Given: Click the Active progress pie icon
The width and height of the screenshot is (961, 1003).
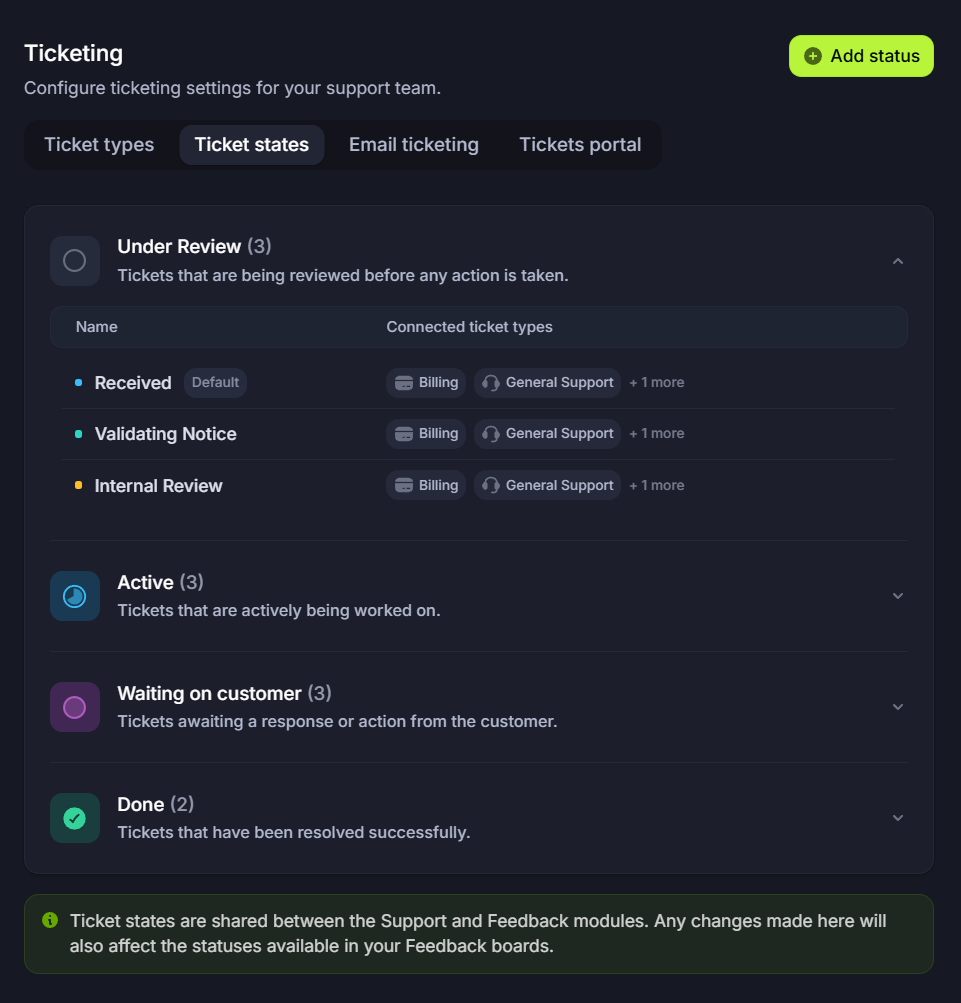Looking at the screenshot, I should pyautogui.click(x=75, y=596).
